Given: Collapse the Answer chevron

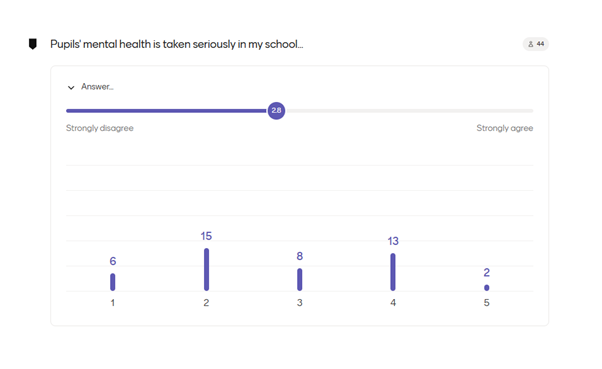Looking at the screenshot, I should click(71, 88).
